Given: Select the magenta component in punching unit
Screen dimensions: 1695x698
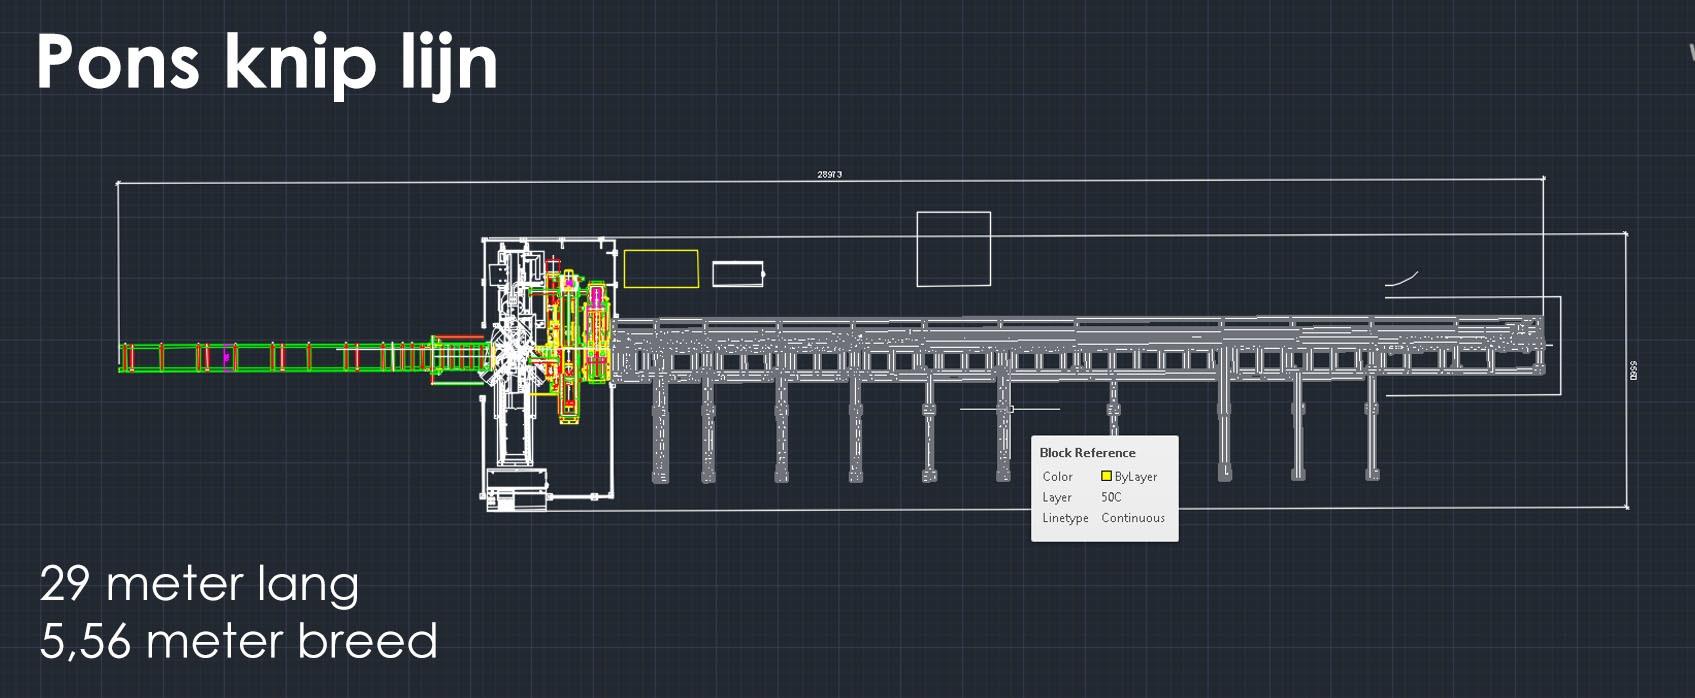Looking at the screenshot, I should 597,296.
